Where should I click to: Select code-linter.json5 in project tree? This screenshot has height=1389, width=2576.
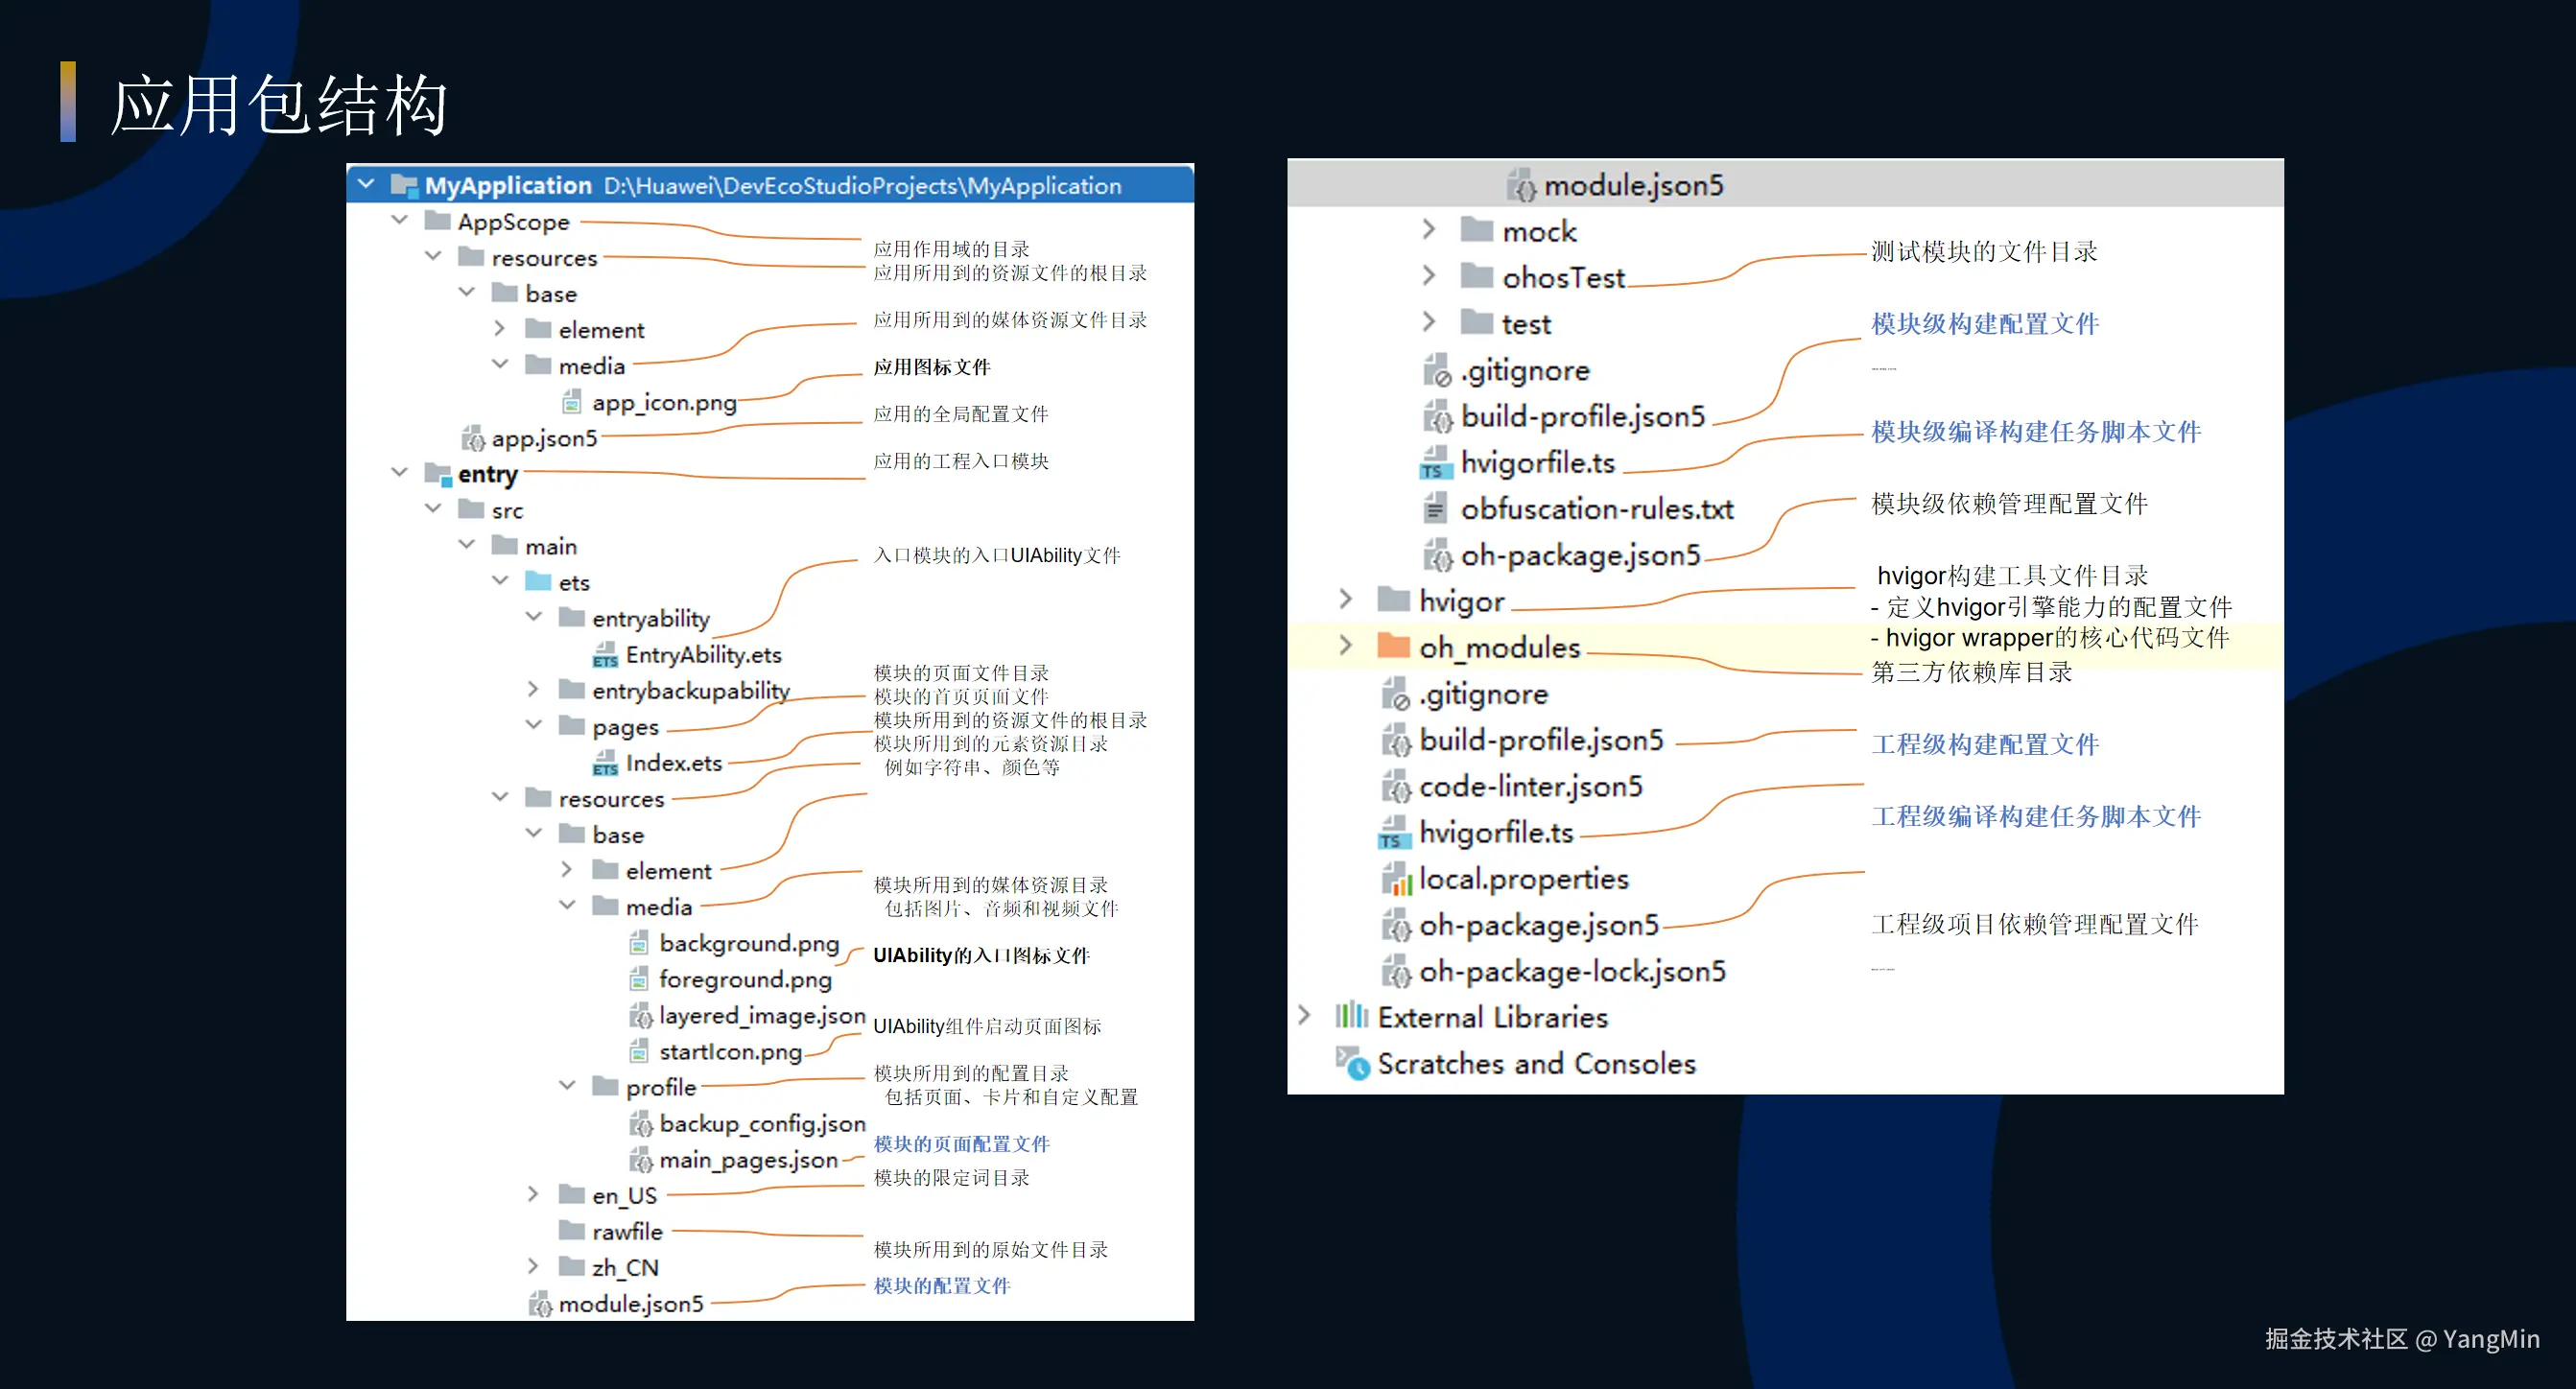[x=1530, y=787]
